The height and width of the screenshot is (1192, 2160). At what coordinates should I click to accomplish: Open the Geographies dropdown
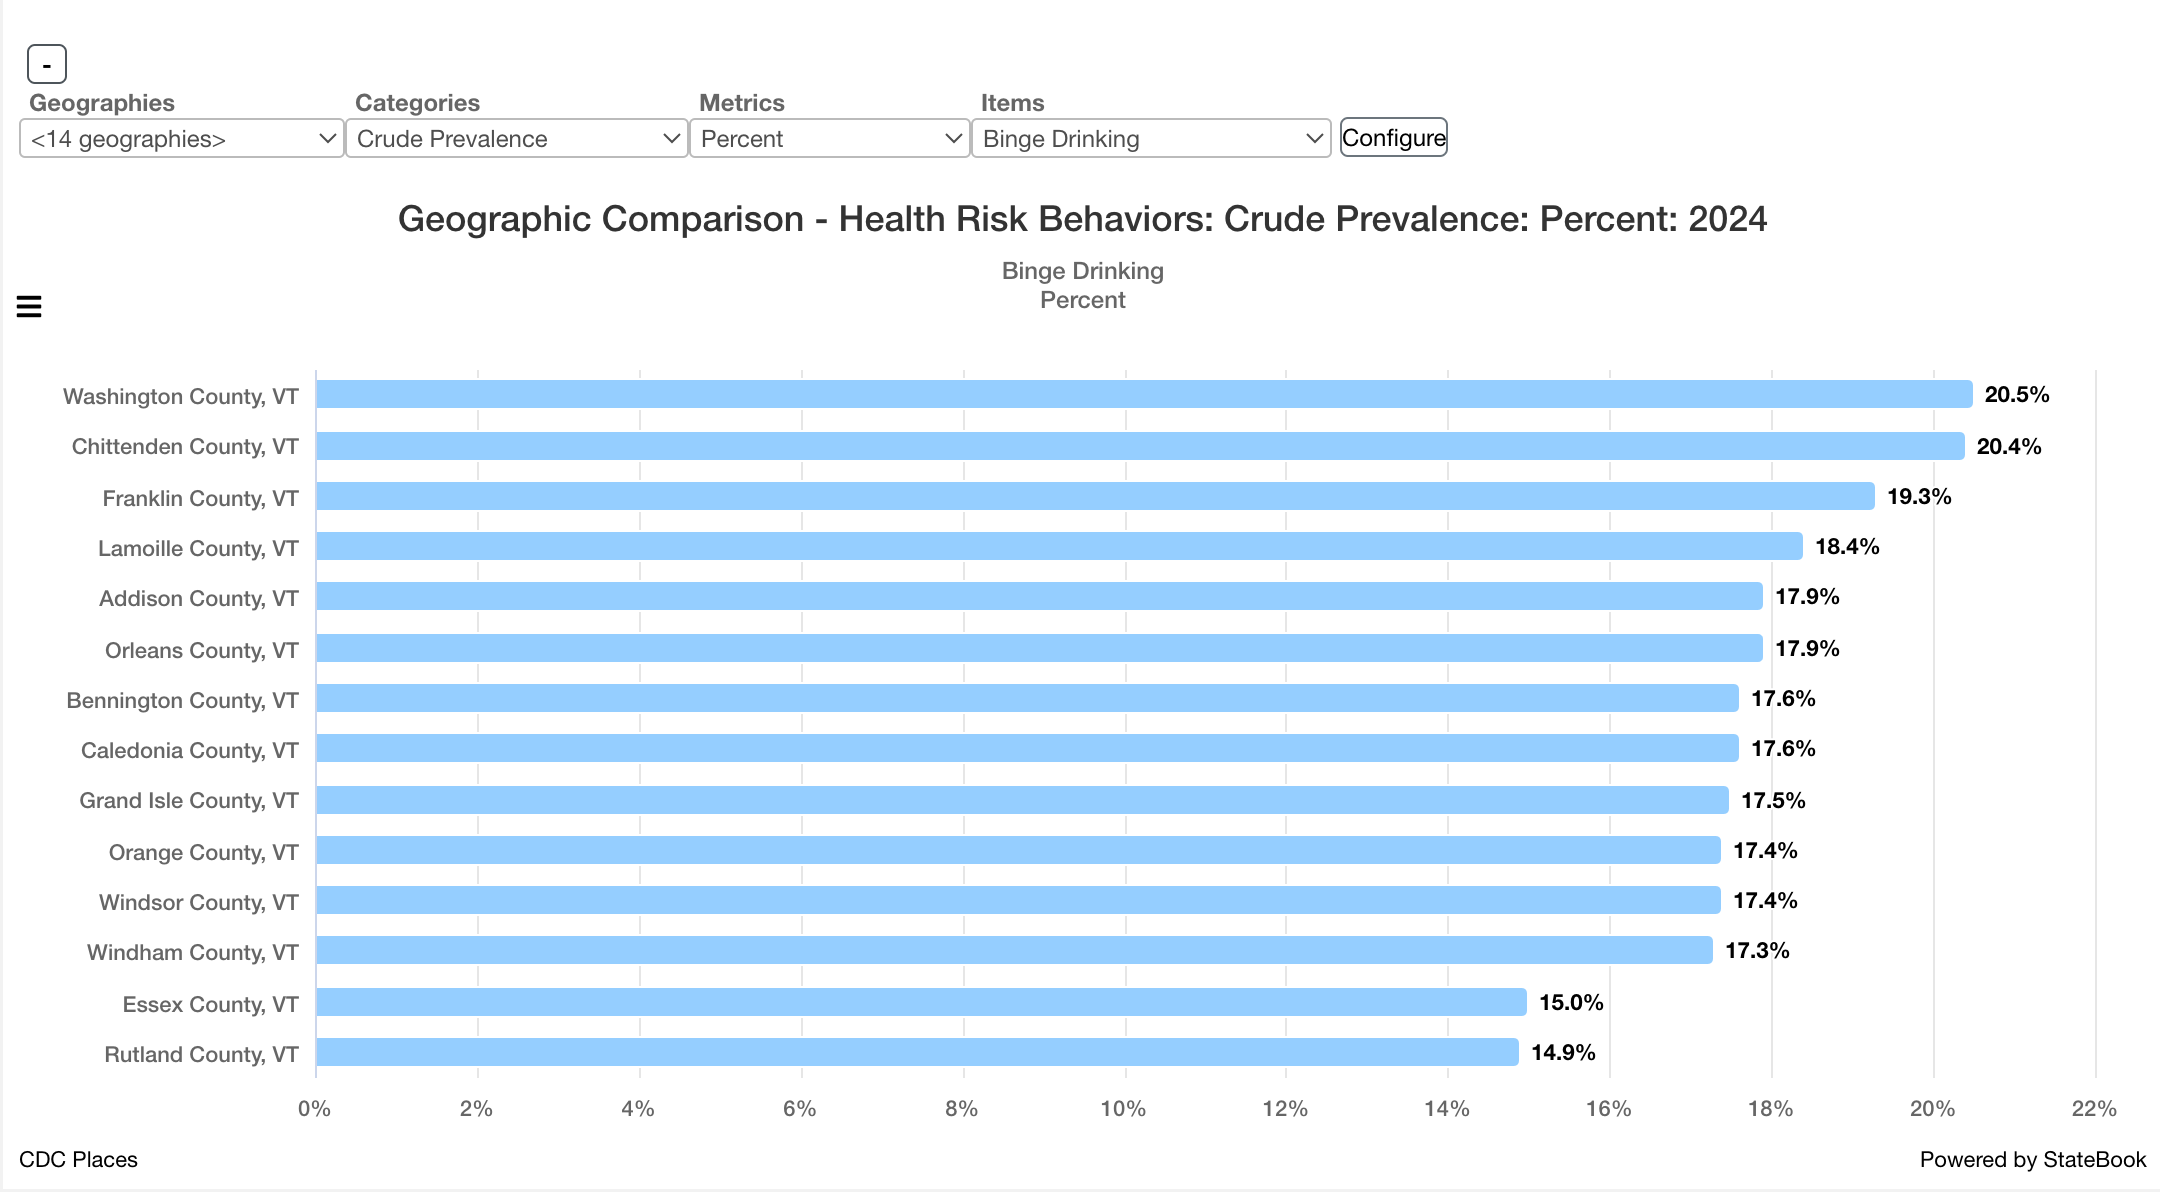[181, 139]
